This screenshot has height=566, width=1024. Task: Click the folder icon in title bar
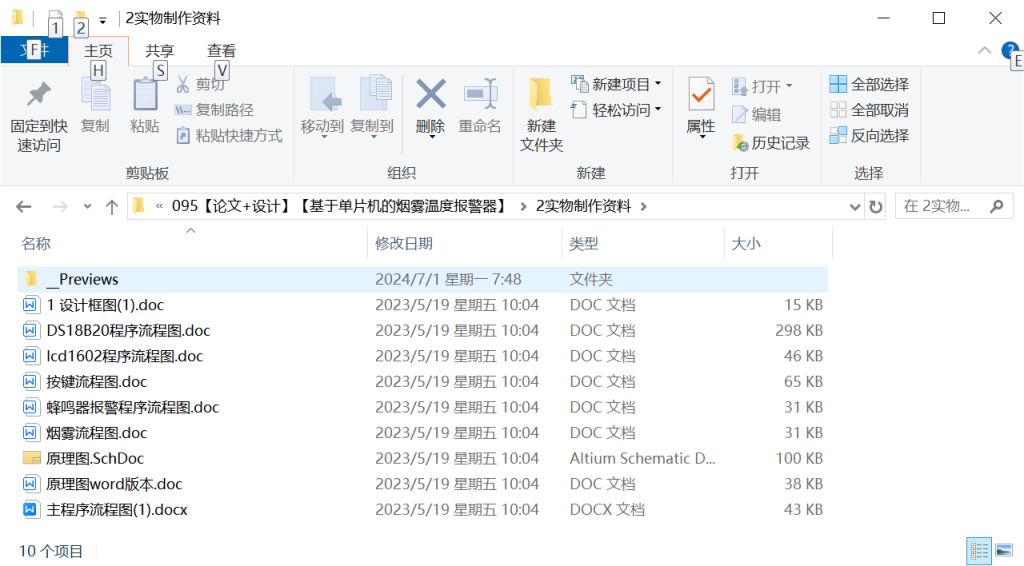click(x=18, y=18)
